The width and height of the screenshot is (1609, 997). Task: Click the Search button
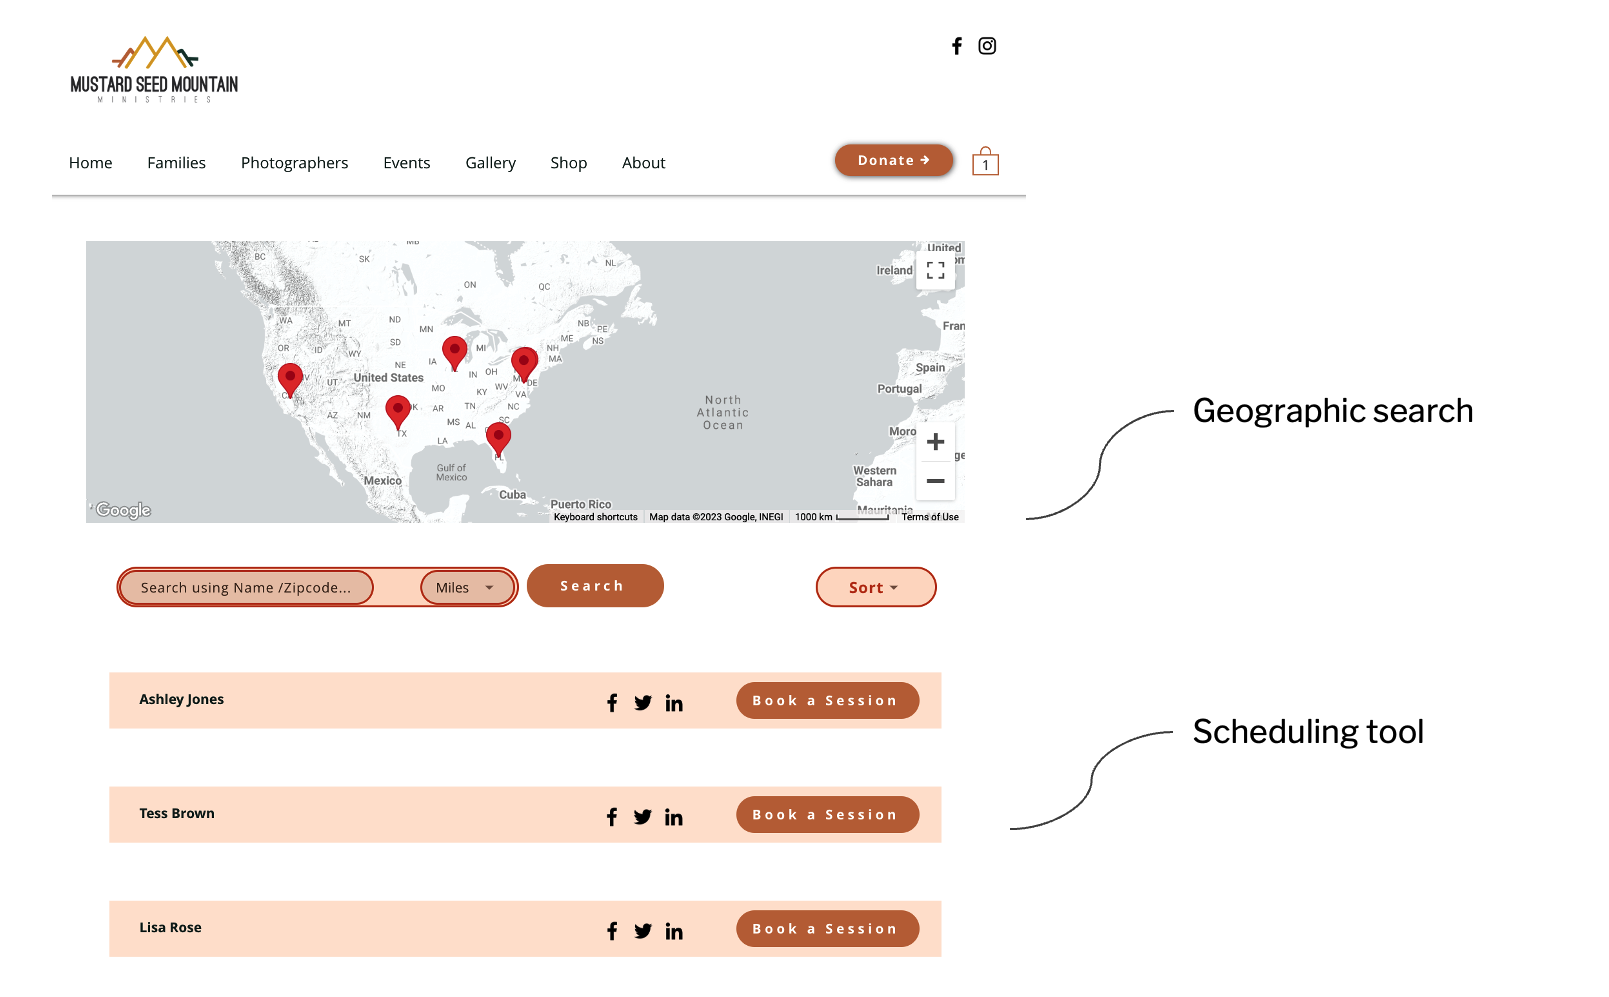click(x=594, y=586)
